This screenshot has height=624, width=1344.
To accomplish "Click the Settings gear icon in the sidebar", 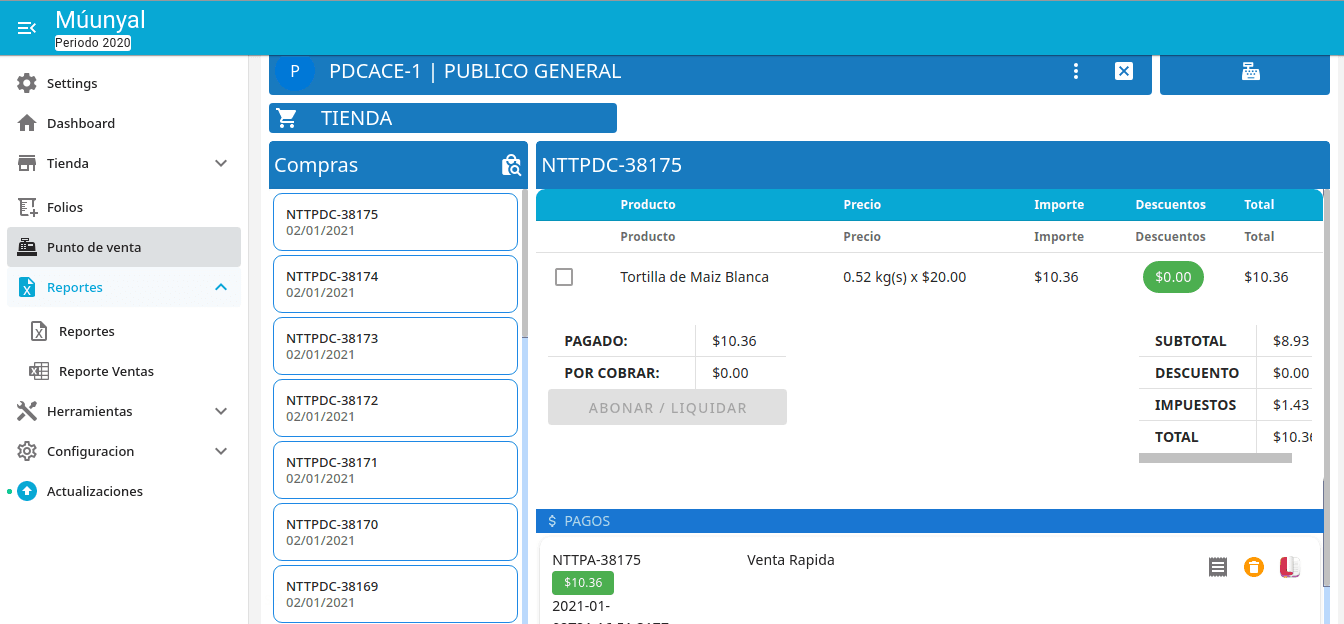I will pos(27,83).
